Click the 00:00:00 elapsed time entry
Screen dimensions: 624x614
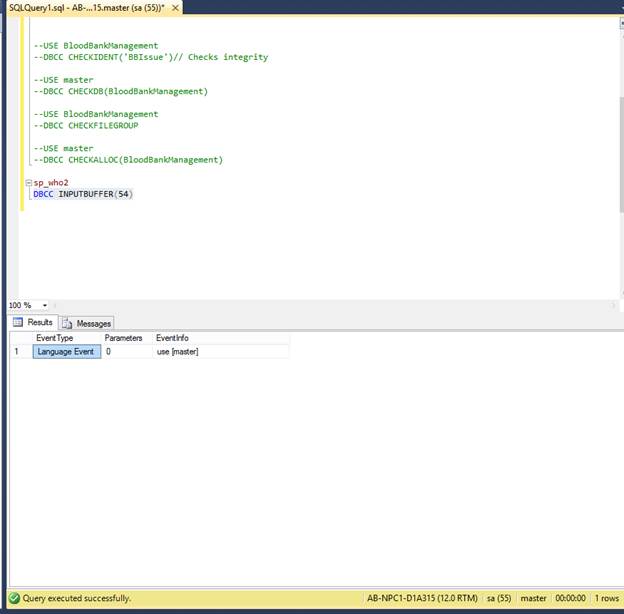(570, 598)
